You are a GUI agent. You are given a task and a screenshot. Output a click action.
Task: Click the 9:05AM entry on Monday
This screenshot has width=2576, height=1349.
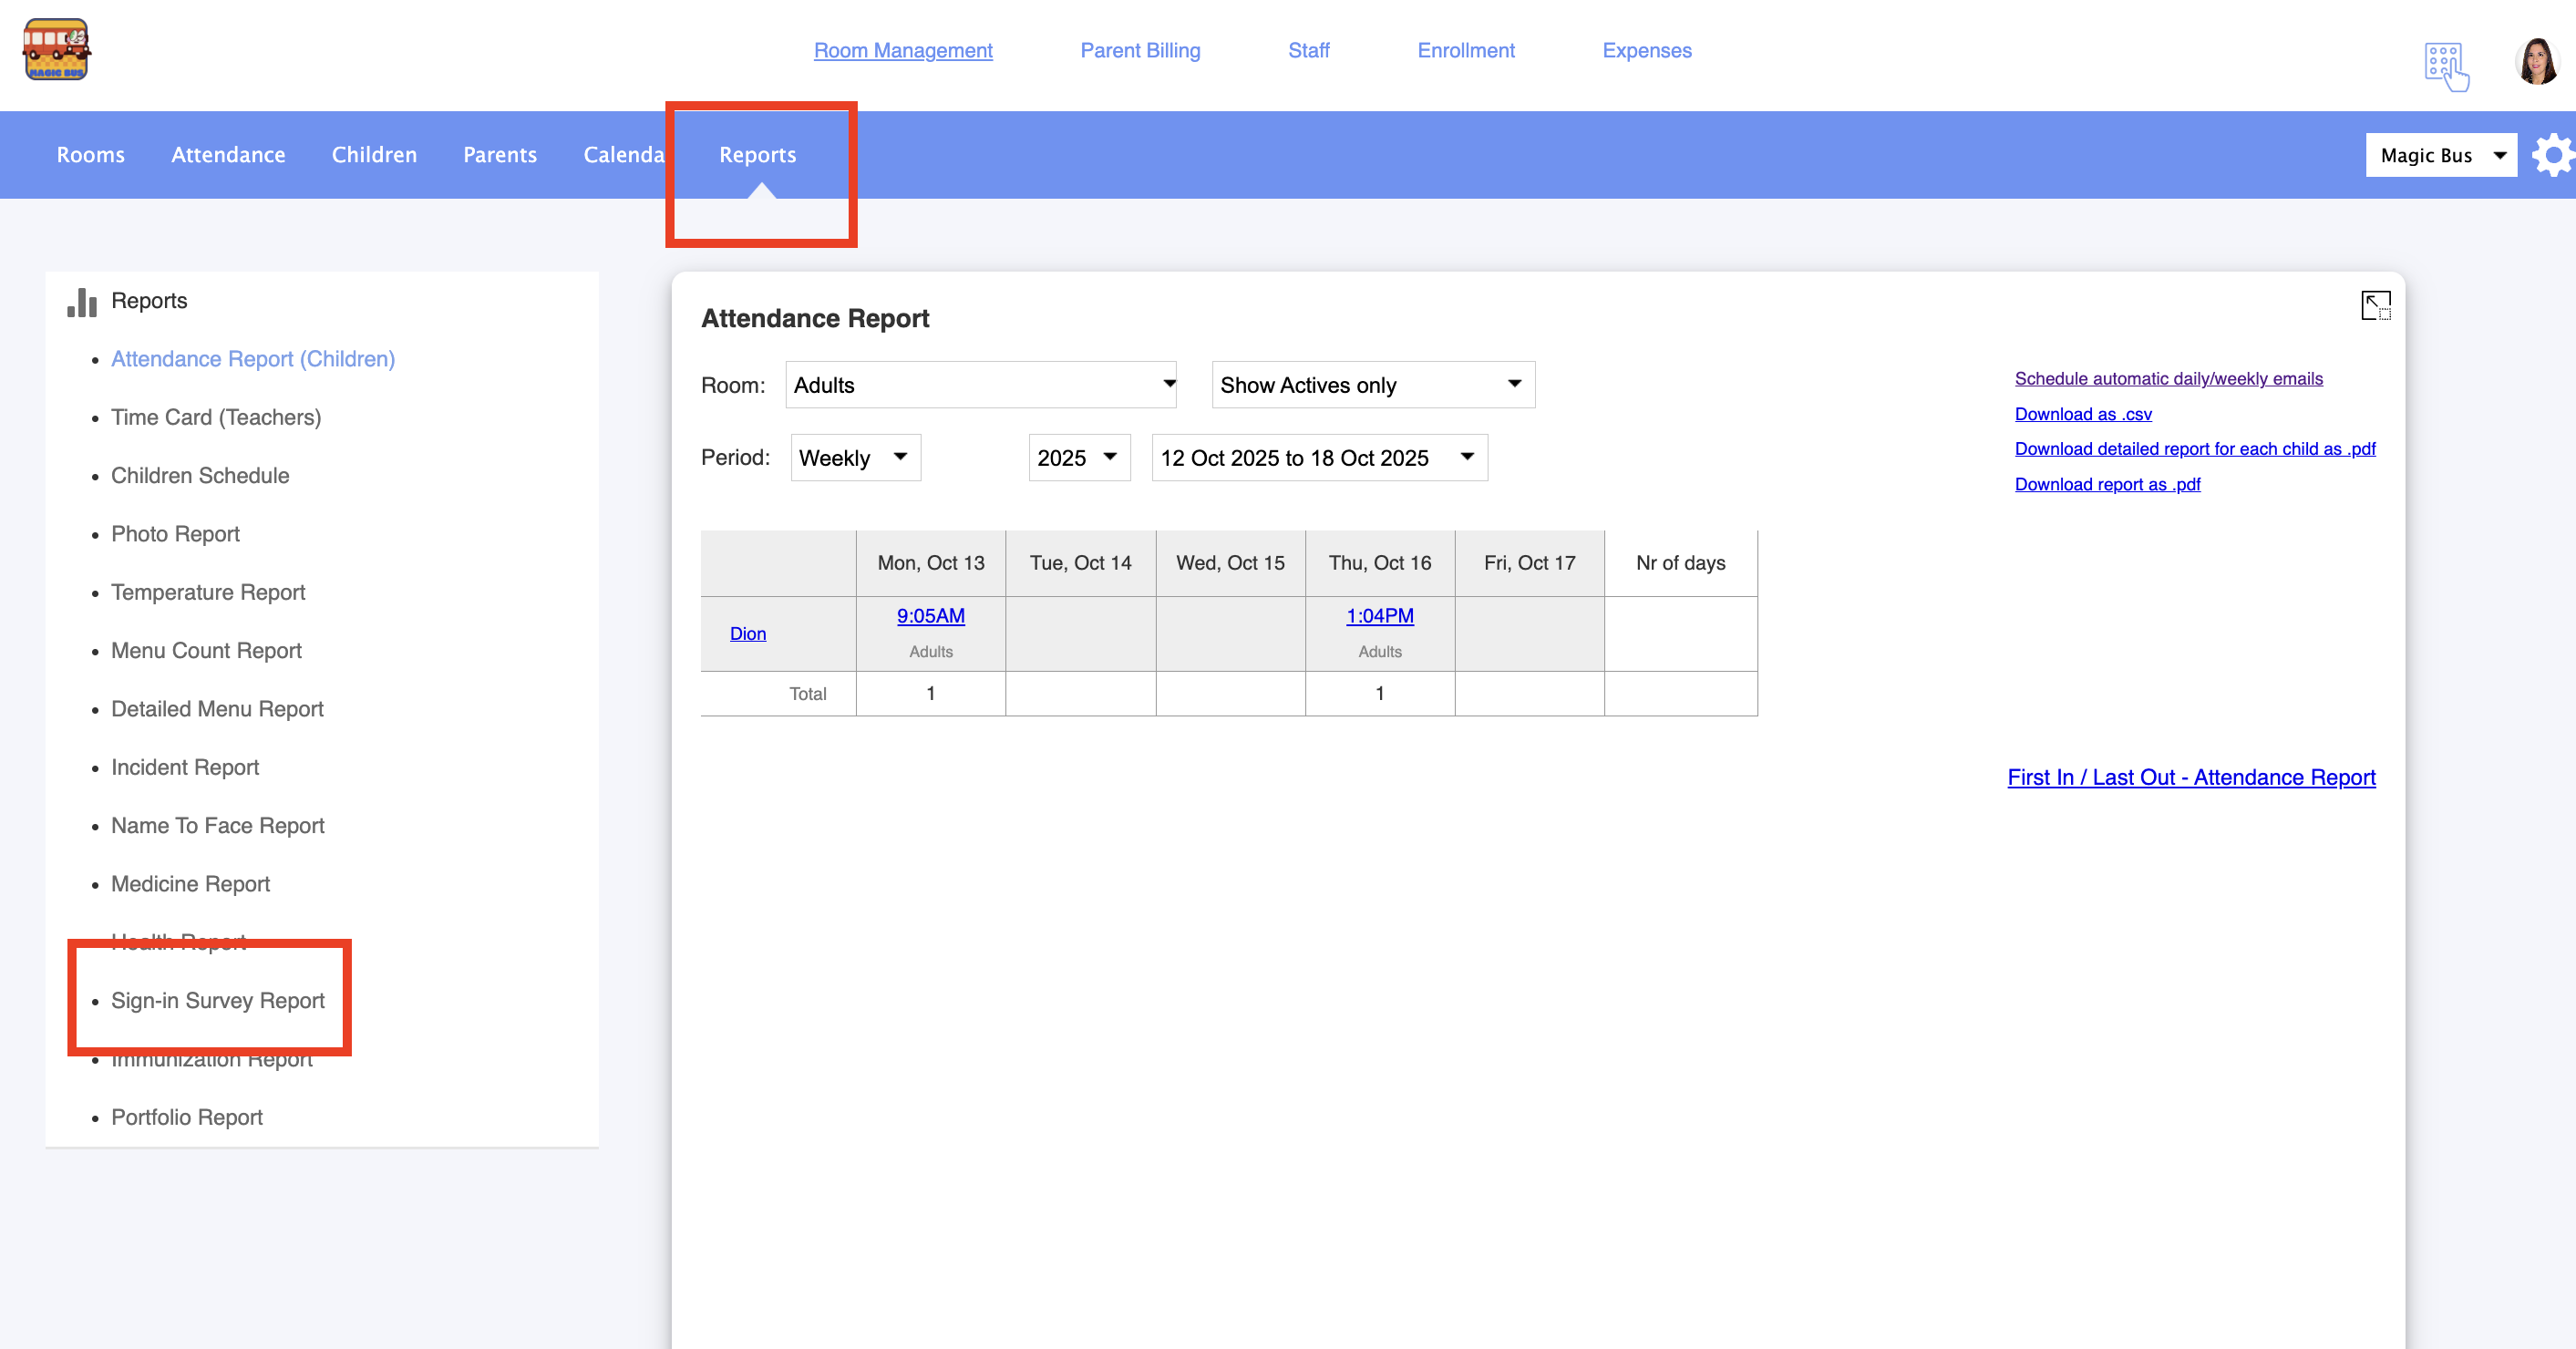click(930, 616)
